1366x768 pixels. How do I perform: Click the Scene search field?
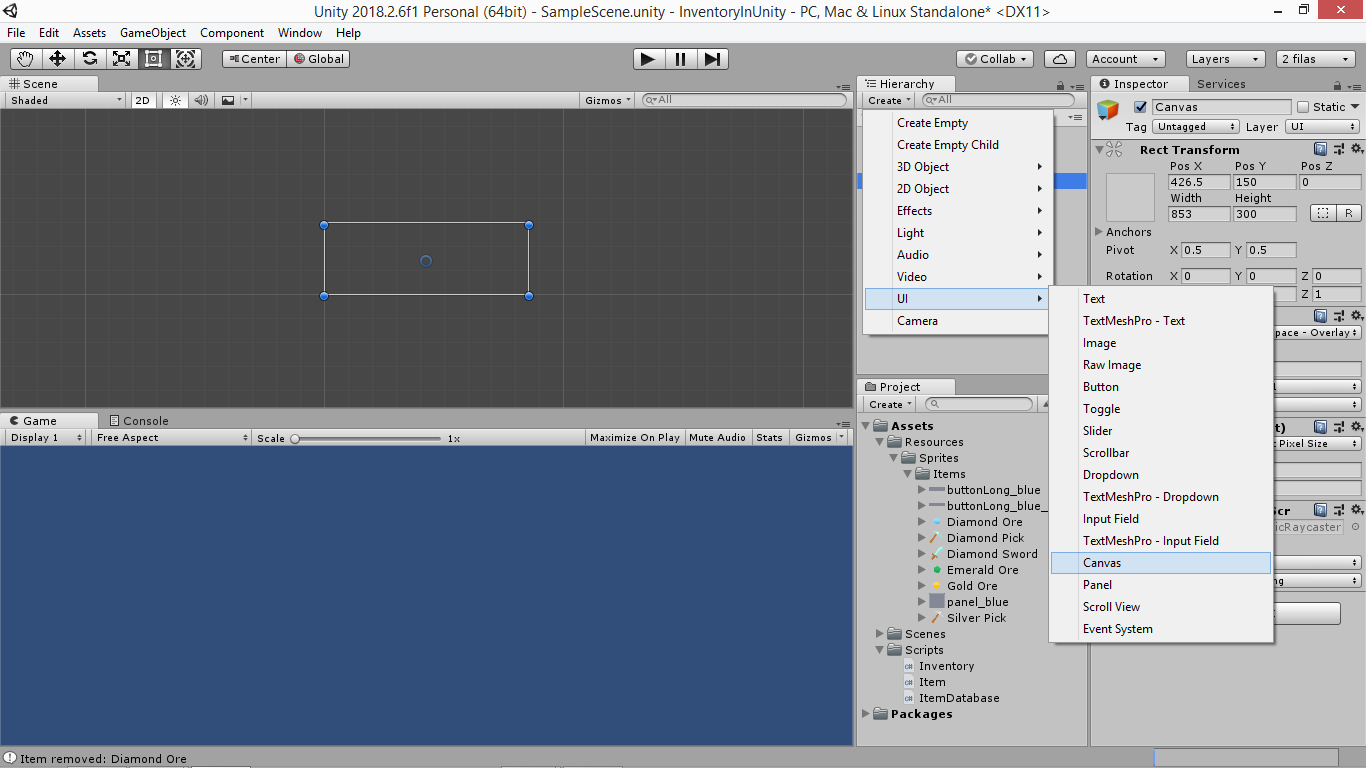point(744,100)
